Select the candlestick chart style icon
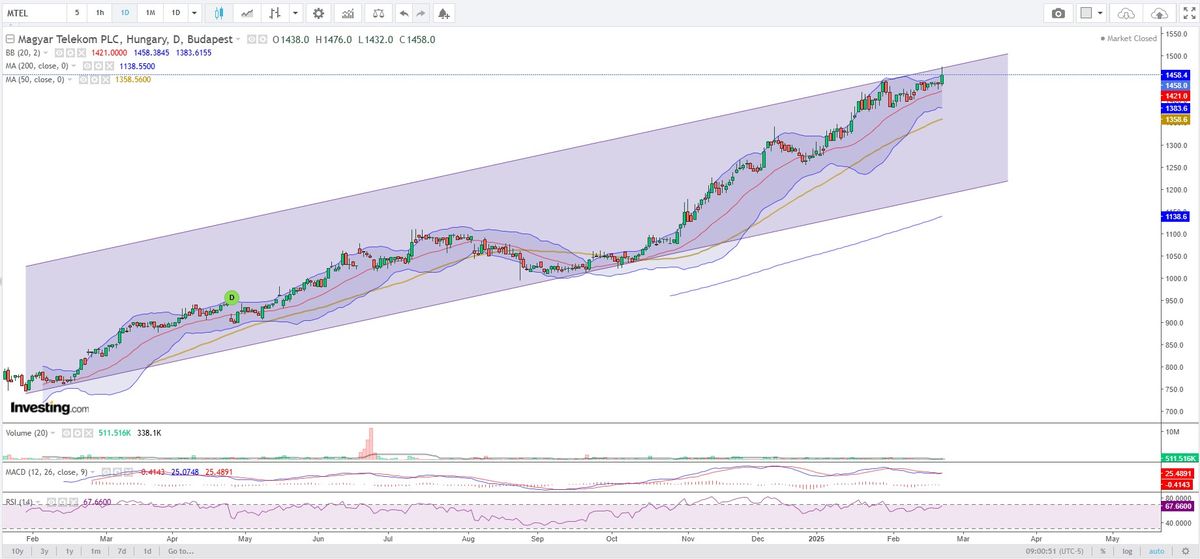The image size is (1200, 559). [219, 13]
